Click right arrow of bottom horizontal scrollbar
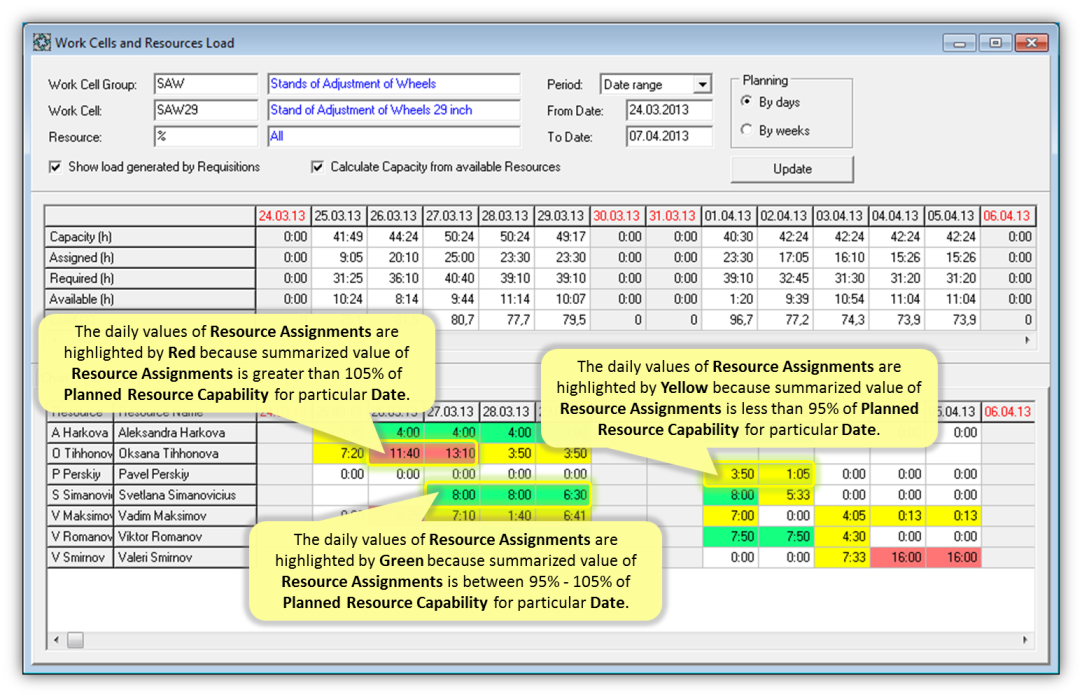This screenshot has height=697, width=1082. point(1025,640)
